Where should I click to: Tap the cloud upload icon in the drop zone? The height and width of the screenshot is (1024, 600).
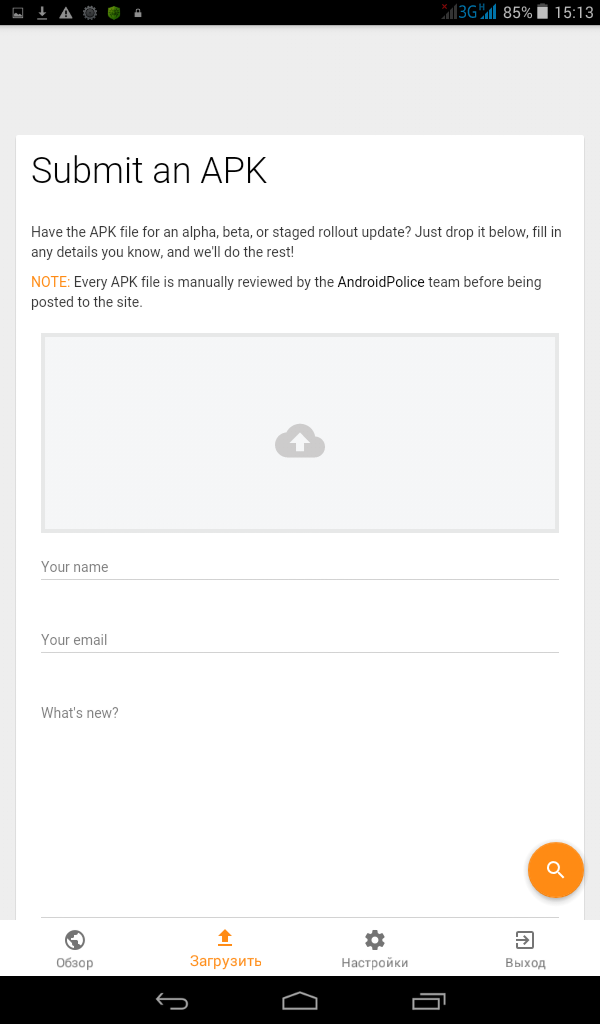[x=300, y=441]
